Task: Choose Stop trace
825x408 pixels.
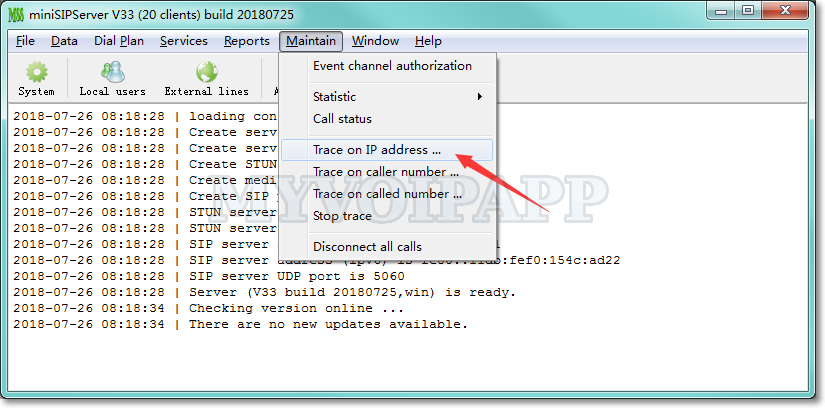Action: tap(387, 216)
